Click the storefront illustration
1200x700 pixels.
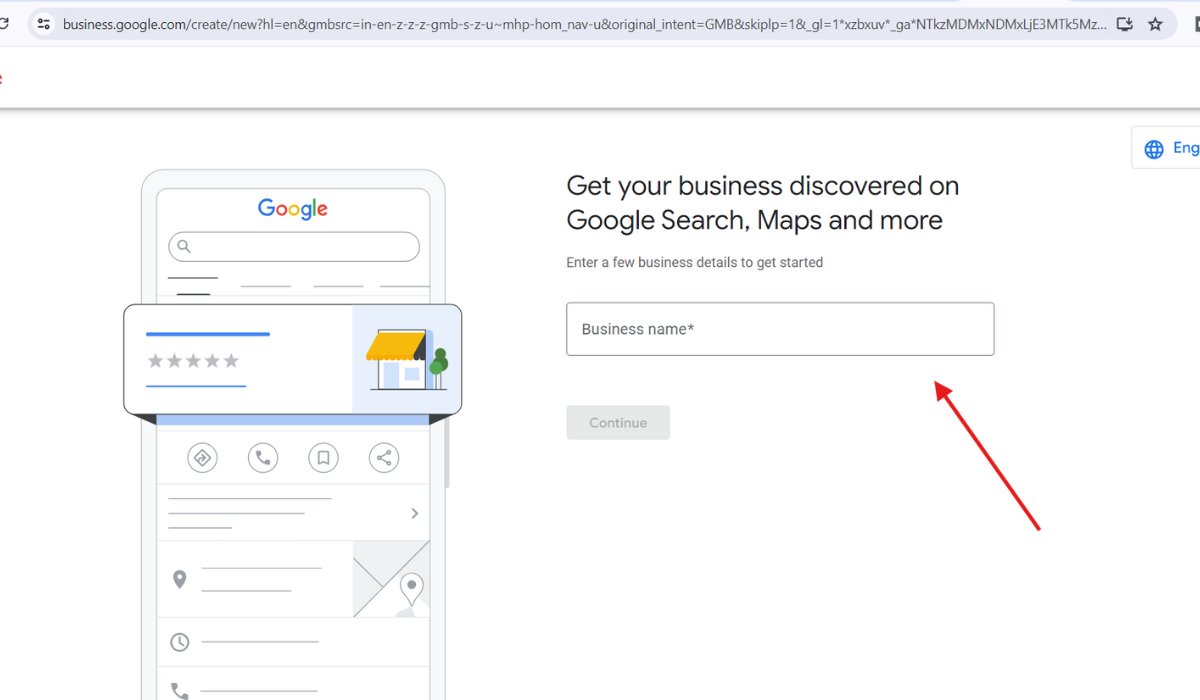(407, 359)
